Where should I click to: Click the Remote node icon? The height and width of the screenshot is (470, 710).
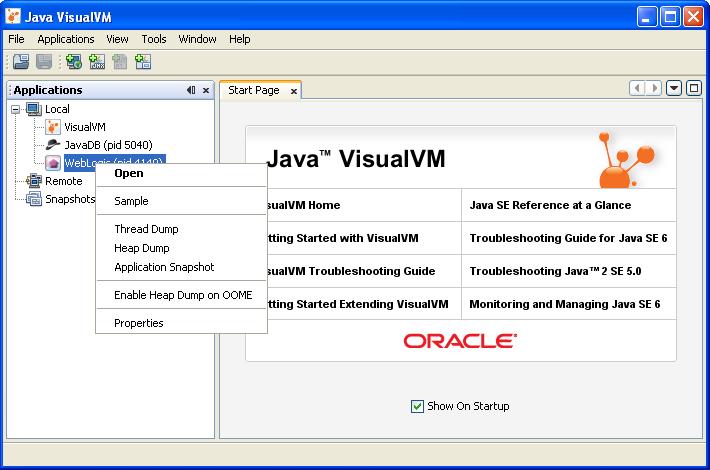34,181
